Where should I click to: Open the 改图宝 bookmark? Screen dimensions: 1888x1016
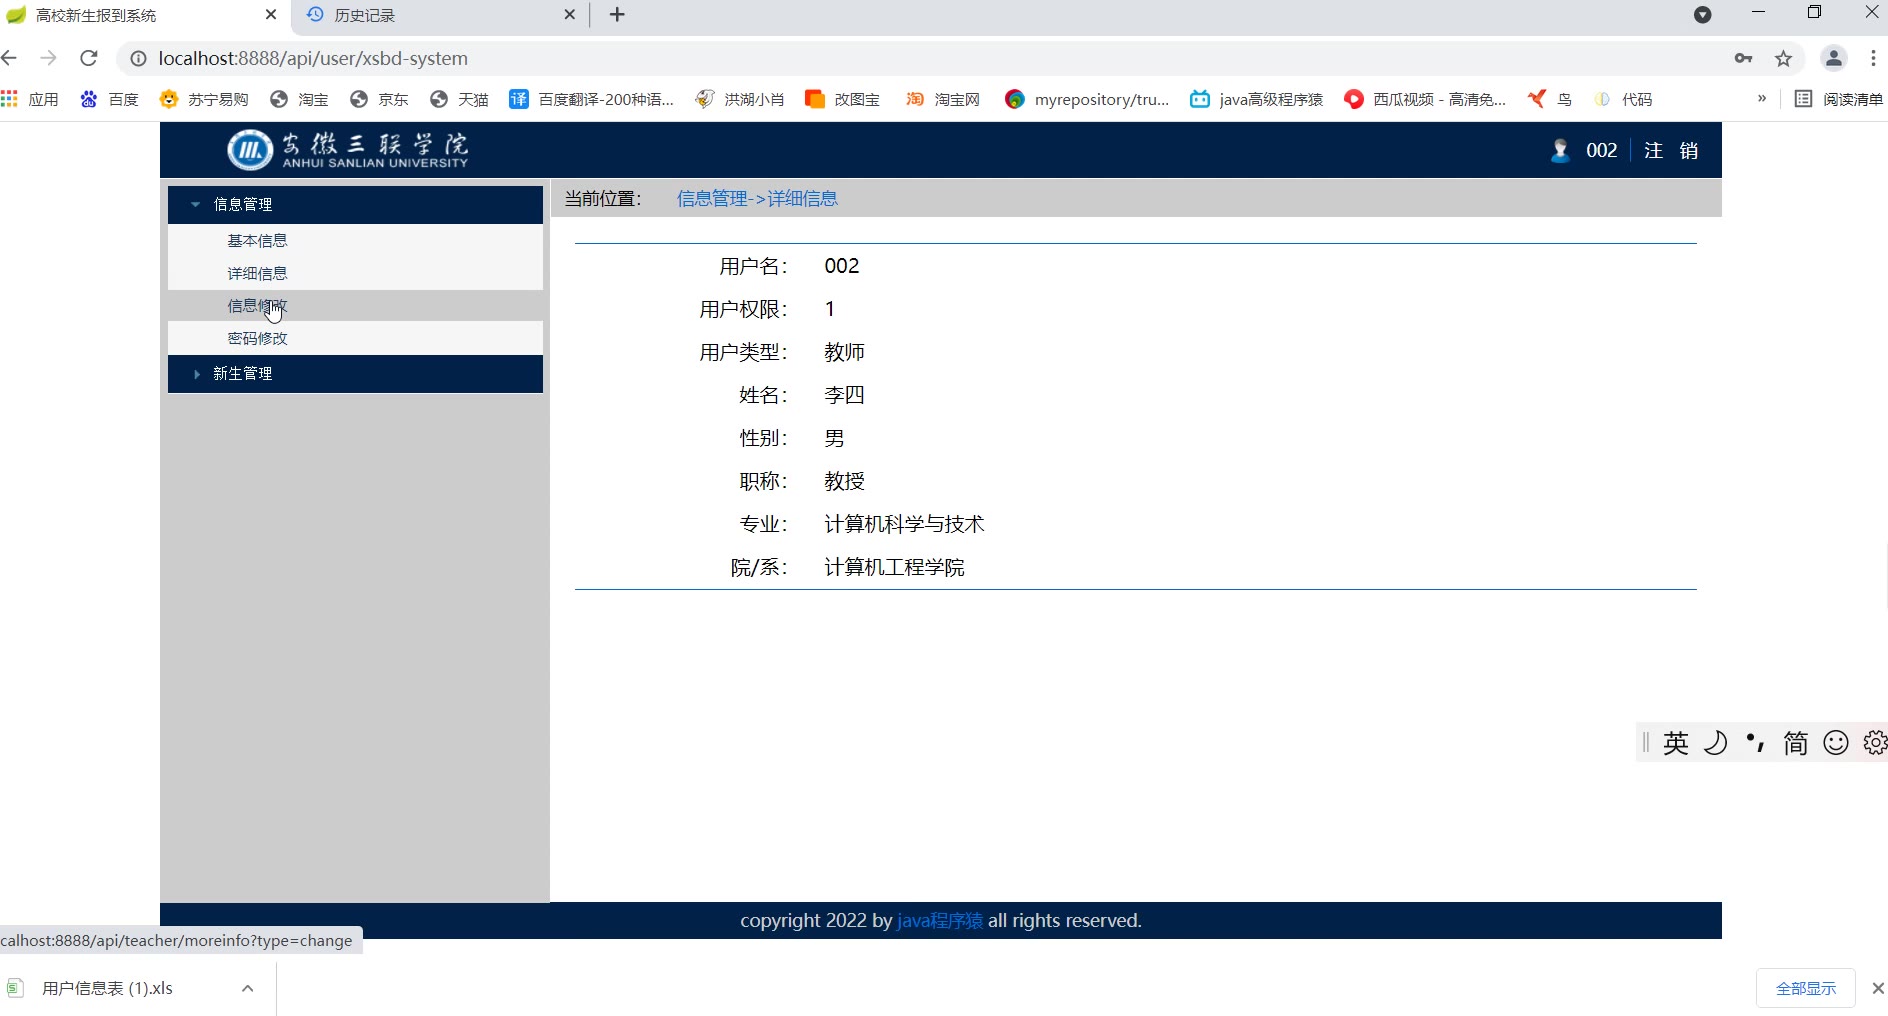(843, 99)
